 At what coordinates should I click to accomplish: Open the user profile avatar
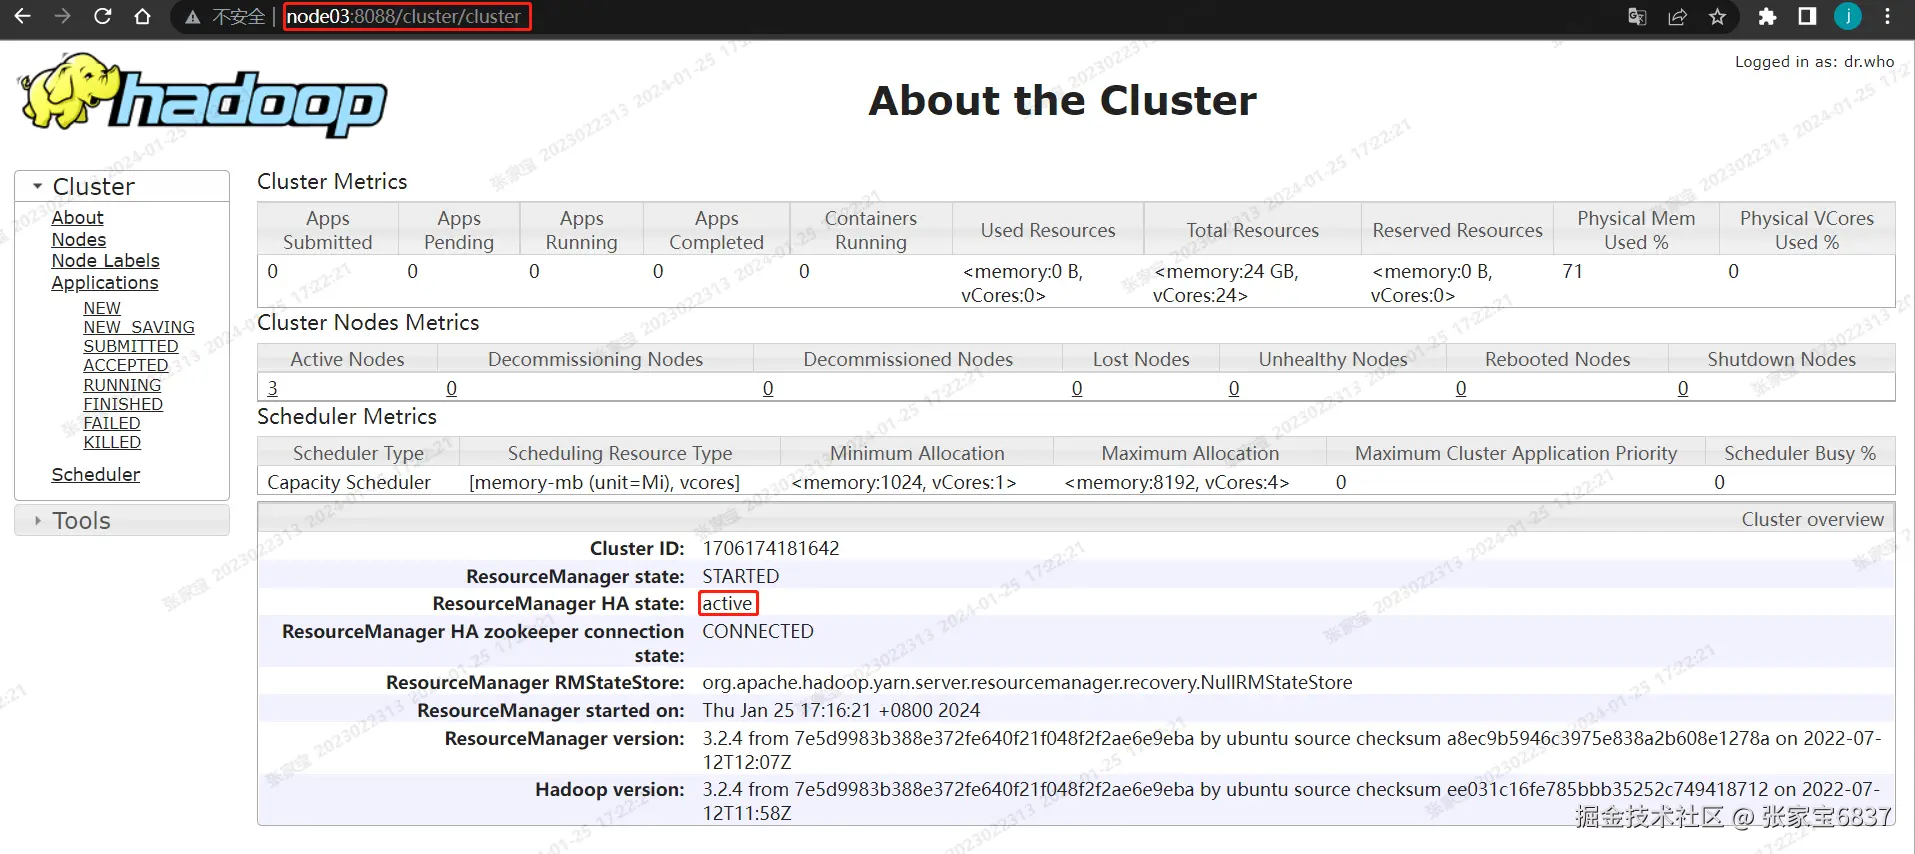pos(1847,16)
